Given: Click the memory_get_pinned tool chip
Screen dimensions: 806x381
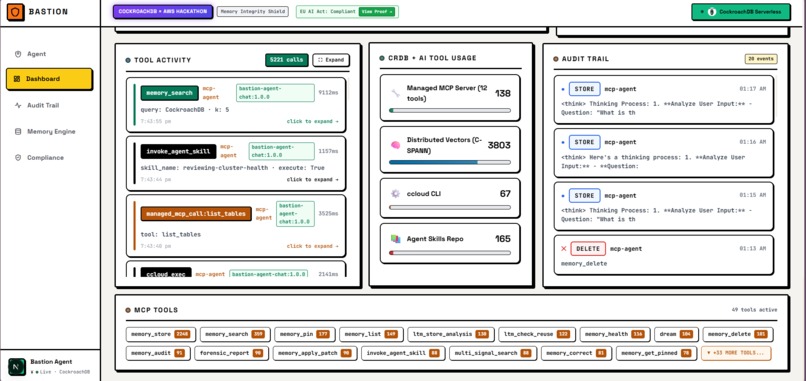Looking at the screenshot, I should [x=656, y=353].
